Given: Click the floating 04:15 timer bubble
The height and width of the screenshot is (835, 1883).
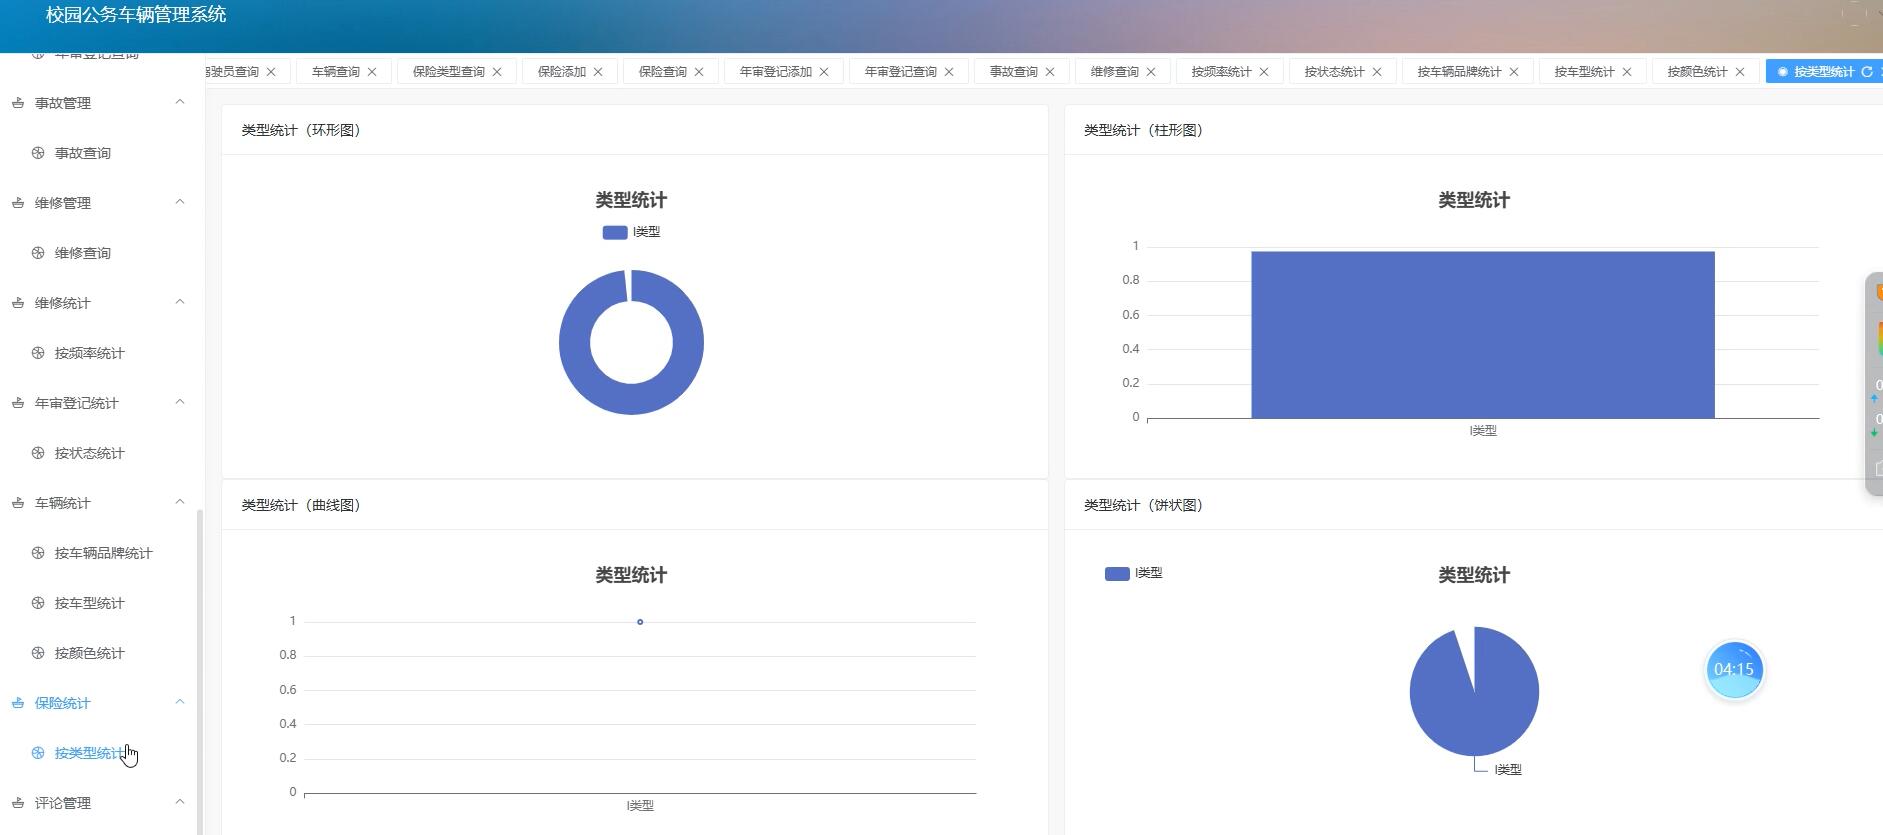Looking at the screenshot, I should pos(1734,670).
